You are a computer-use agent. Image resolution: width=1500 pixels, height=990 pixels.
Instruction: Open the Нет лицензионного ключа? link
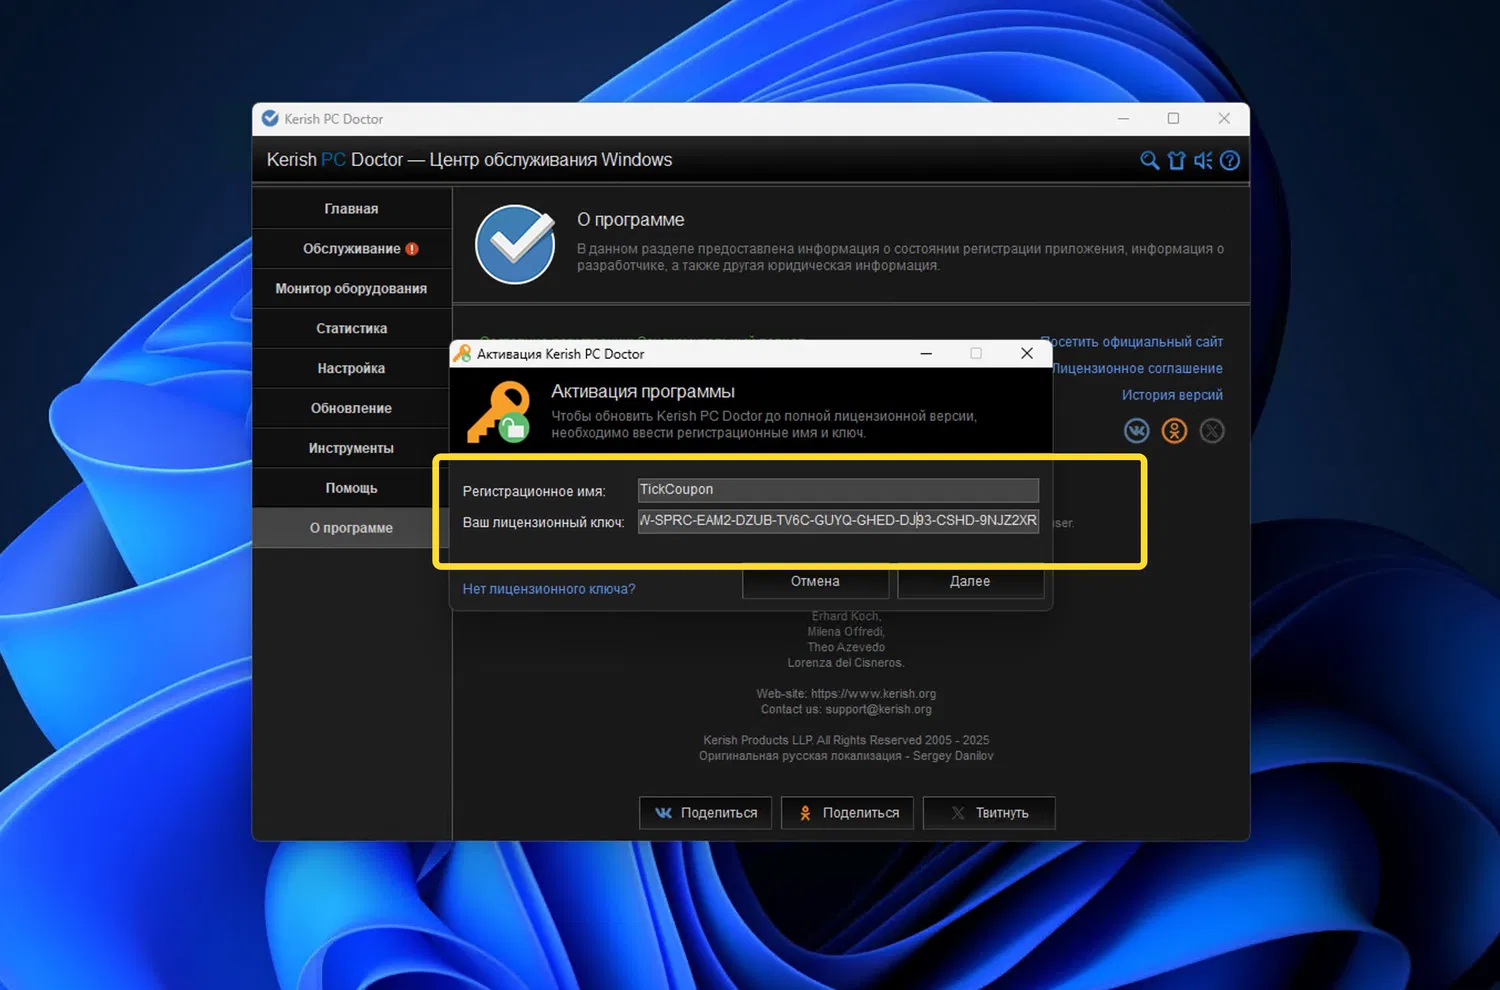[x=549, y=589]
